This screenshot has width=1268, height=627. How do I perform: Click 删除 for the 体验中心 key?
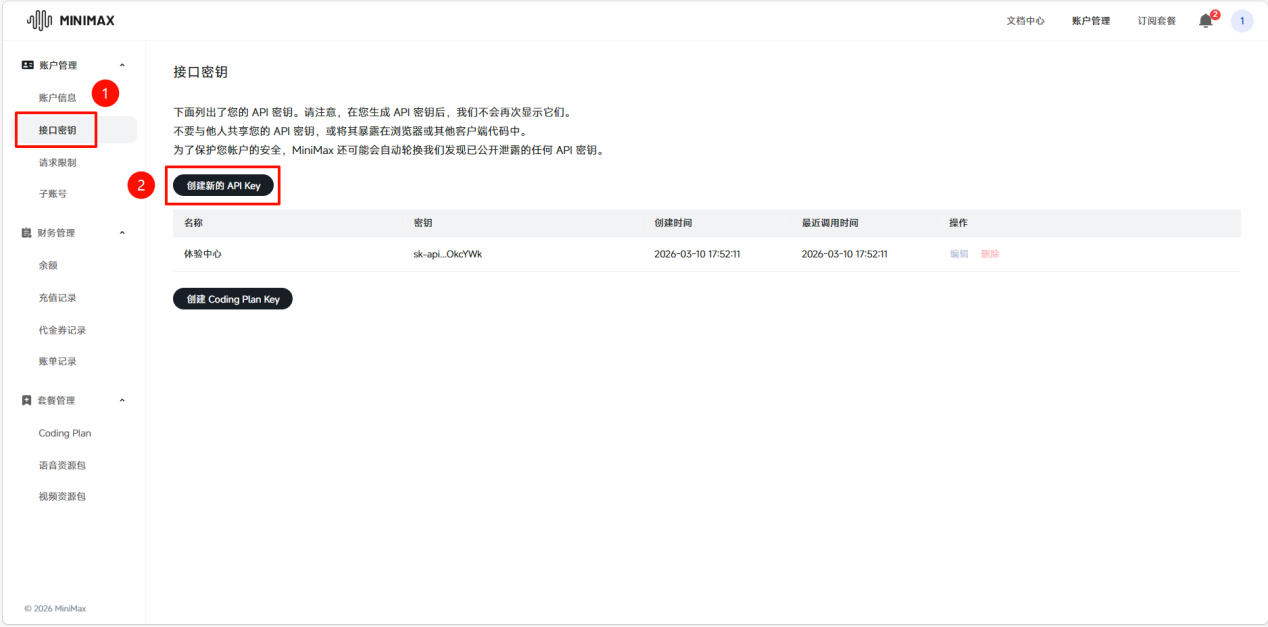click(989, 255)
